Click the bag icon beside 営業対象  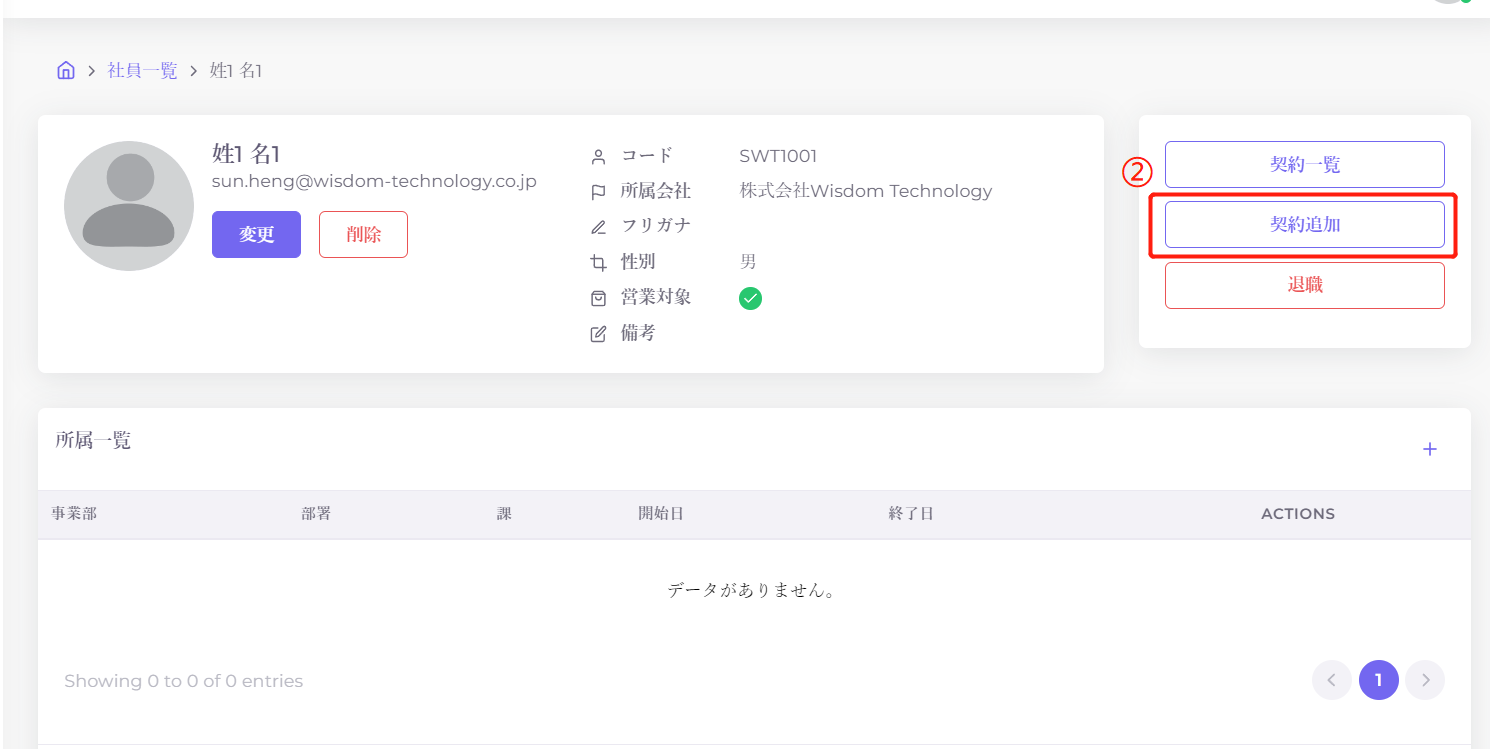point(598,298)
